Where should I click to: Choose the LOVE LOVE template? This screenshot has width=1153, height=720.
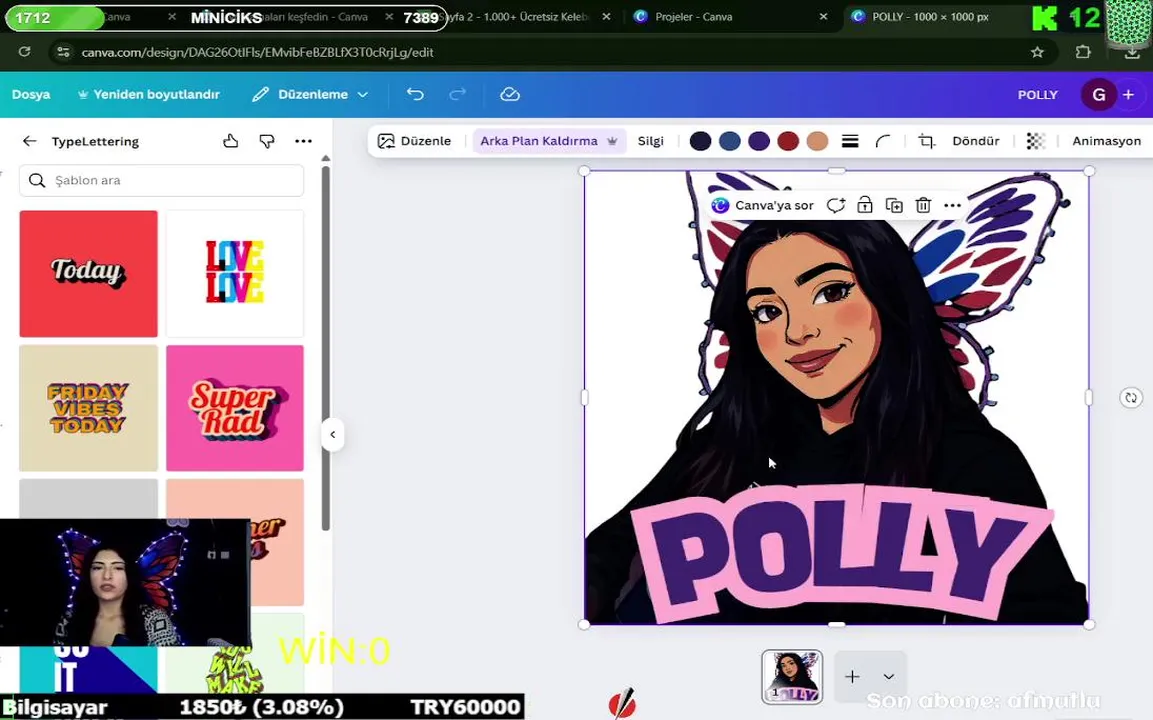(x=235, y=274)
